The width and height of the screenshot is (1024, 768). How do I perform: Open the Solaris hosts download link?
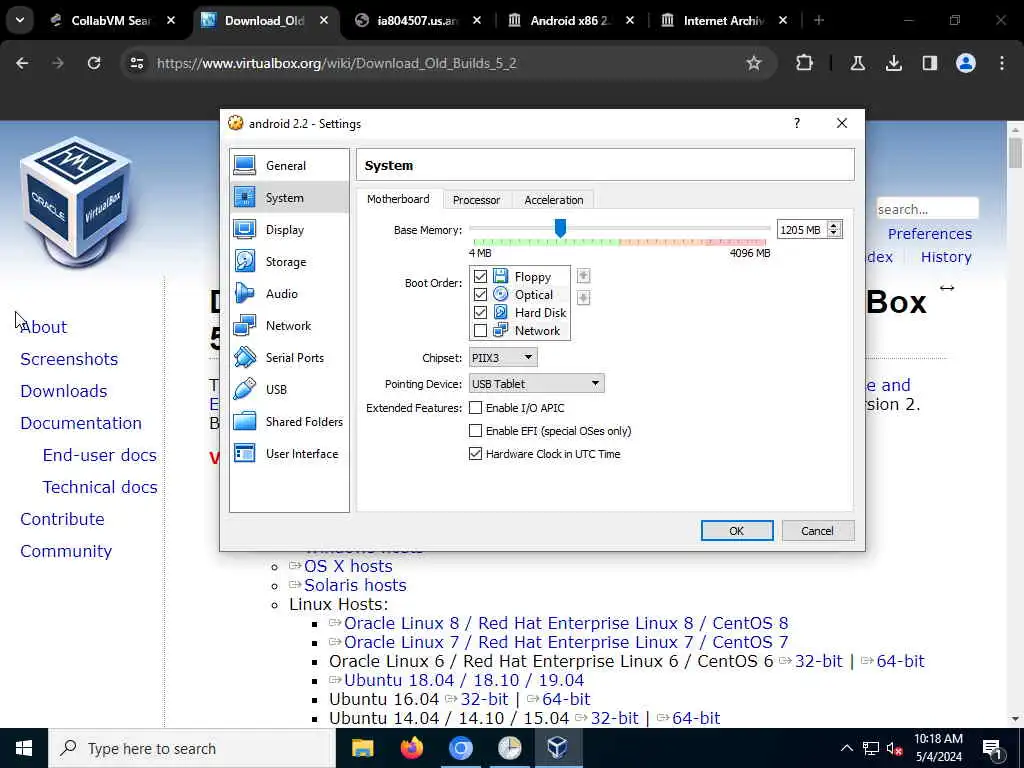coord(355,585)
